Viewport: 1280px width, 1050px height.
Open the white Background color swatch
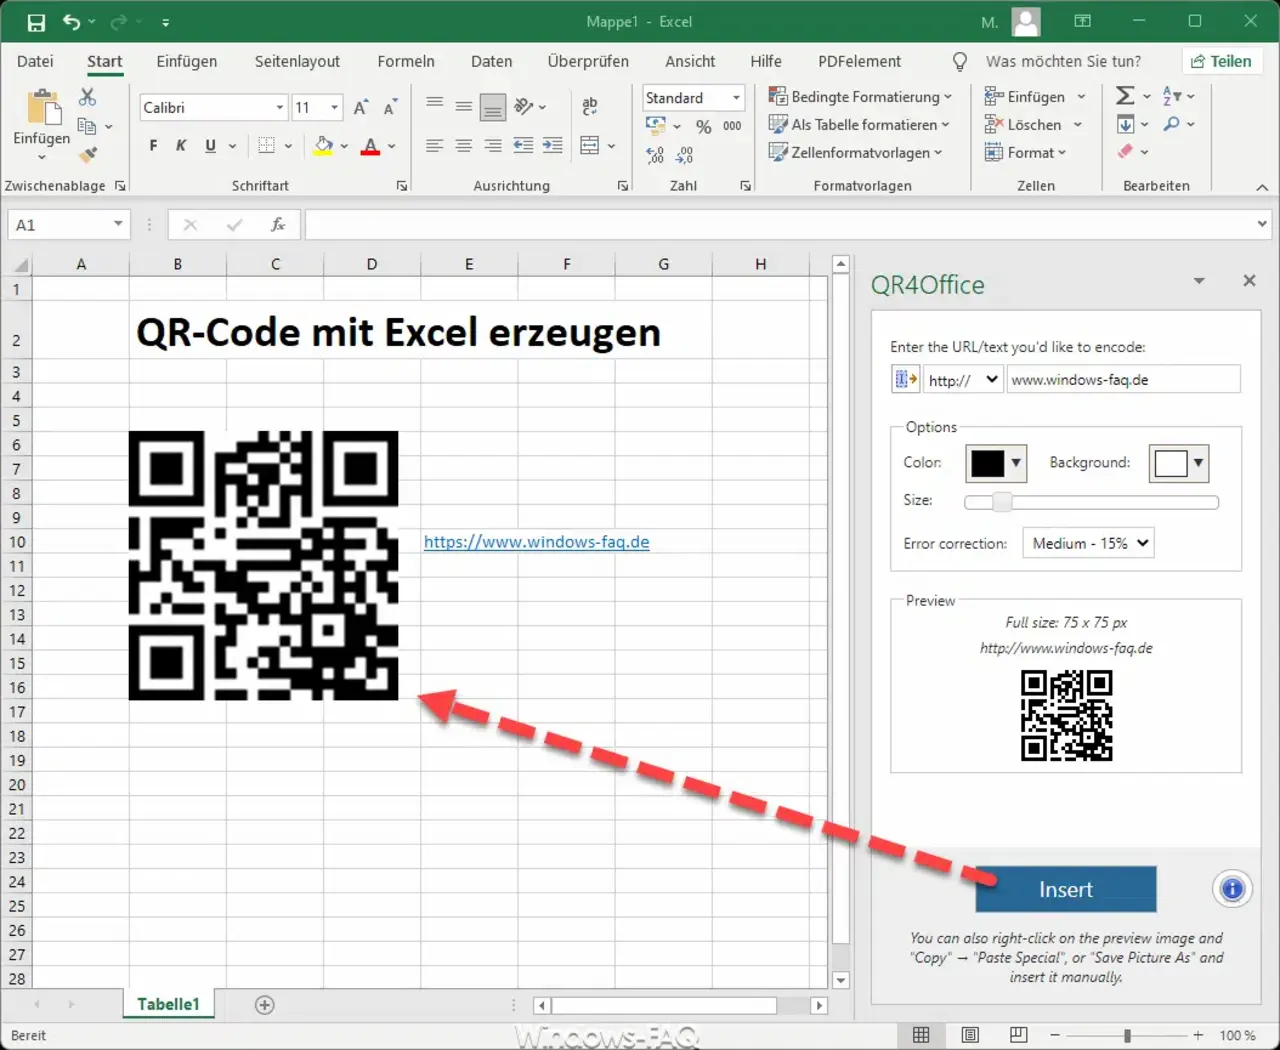coord(1179,463)
